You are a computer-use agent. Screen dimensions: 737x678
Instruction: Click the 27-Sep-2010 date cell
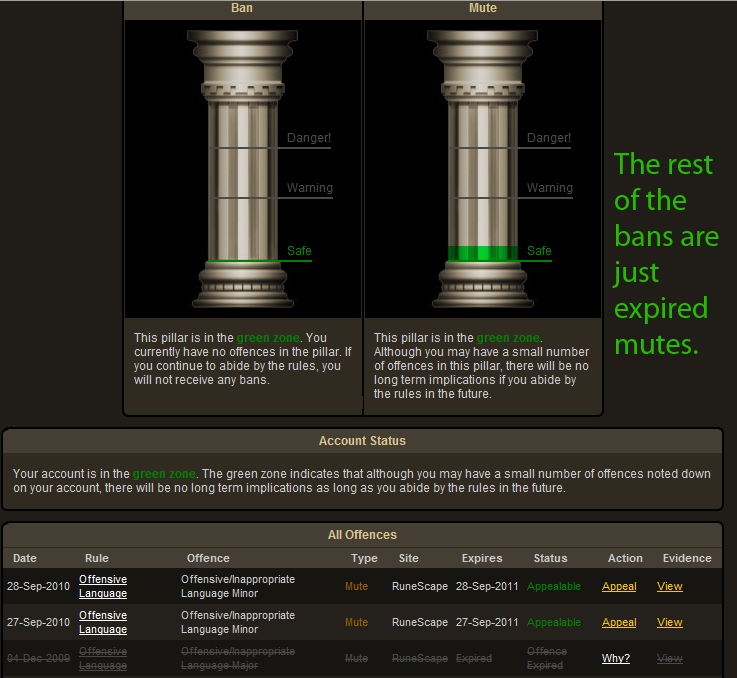[x=38, y=622]
